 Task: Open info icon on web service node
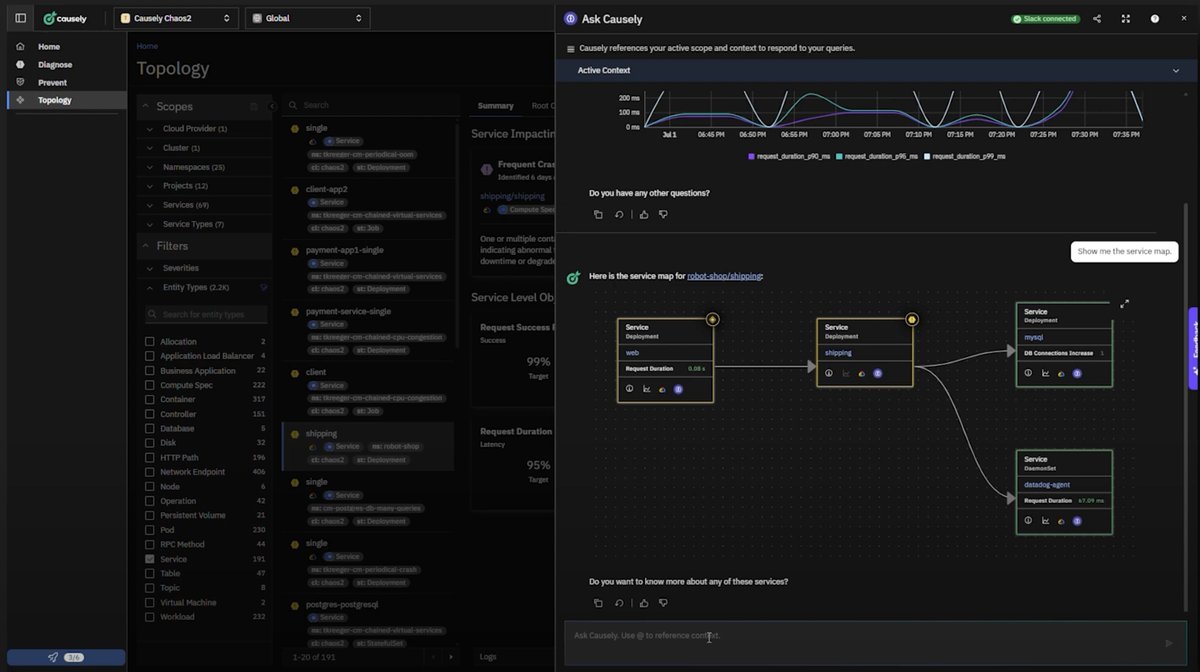click(630, 388)
